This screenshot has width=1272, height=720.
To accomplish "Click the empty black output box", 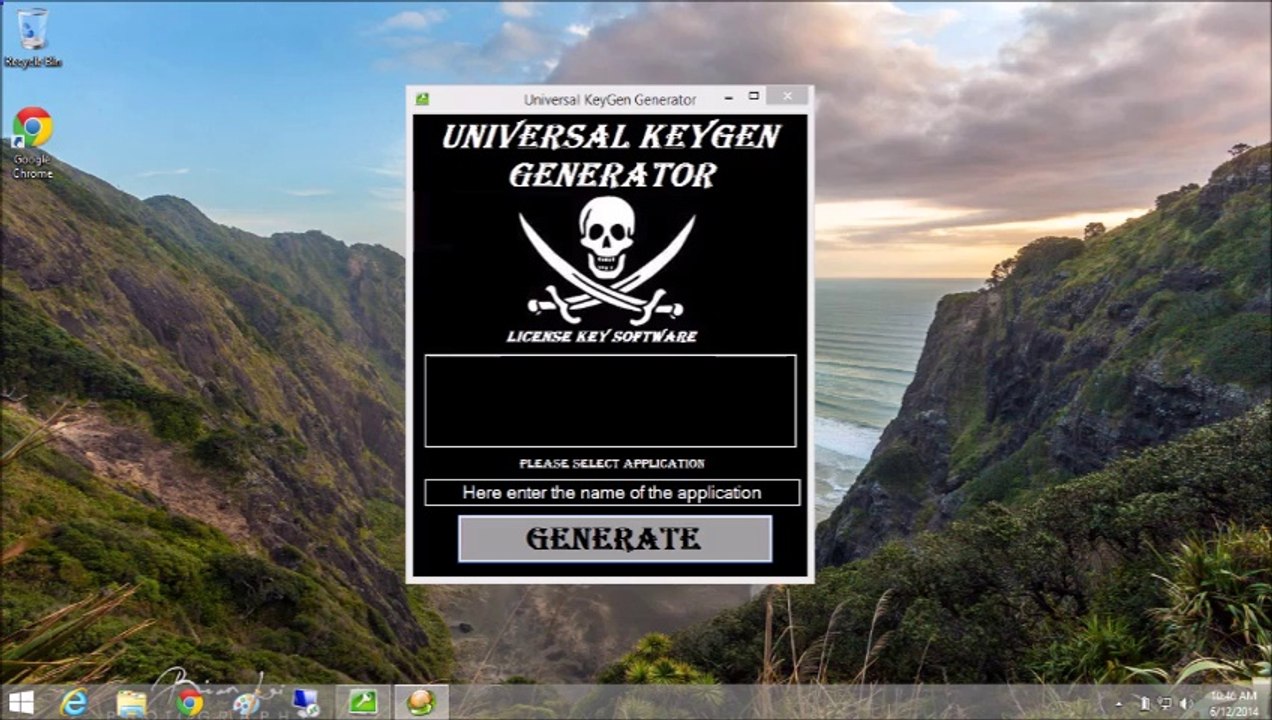I will [610, 400].
